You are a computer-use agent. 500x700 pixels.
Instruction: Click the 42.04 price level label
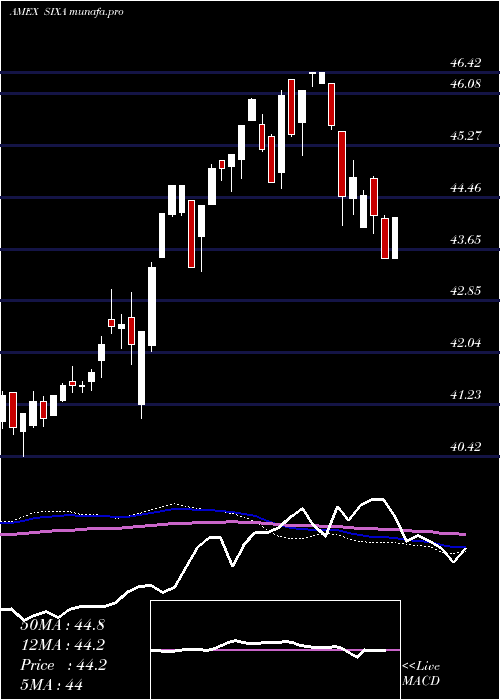(x=466, y=343)
